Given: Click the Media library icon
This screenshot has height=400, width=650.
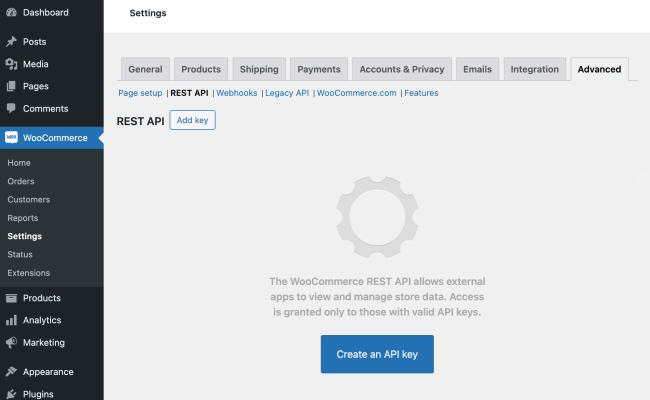Looking at the screenshot, I should click(12, 64).
